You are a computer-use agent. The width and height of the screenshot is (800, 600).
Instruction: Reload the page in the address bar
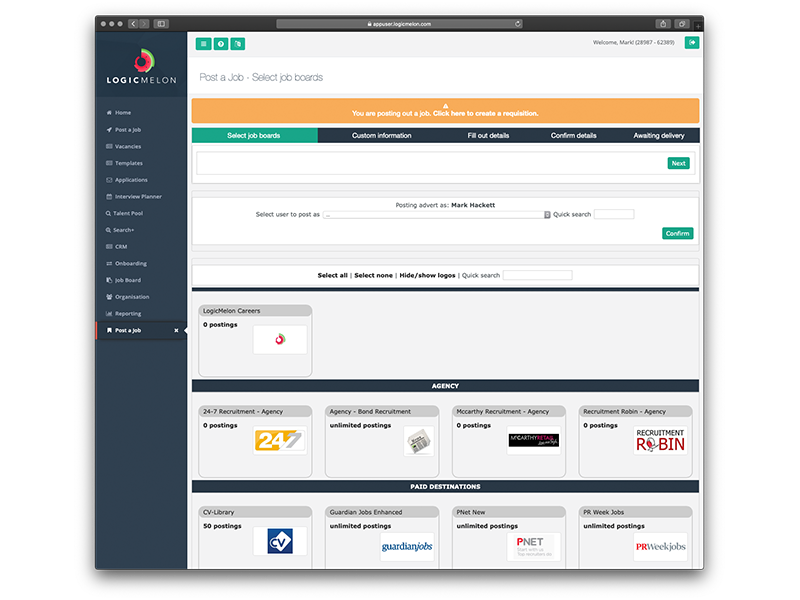coord(517,23)
